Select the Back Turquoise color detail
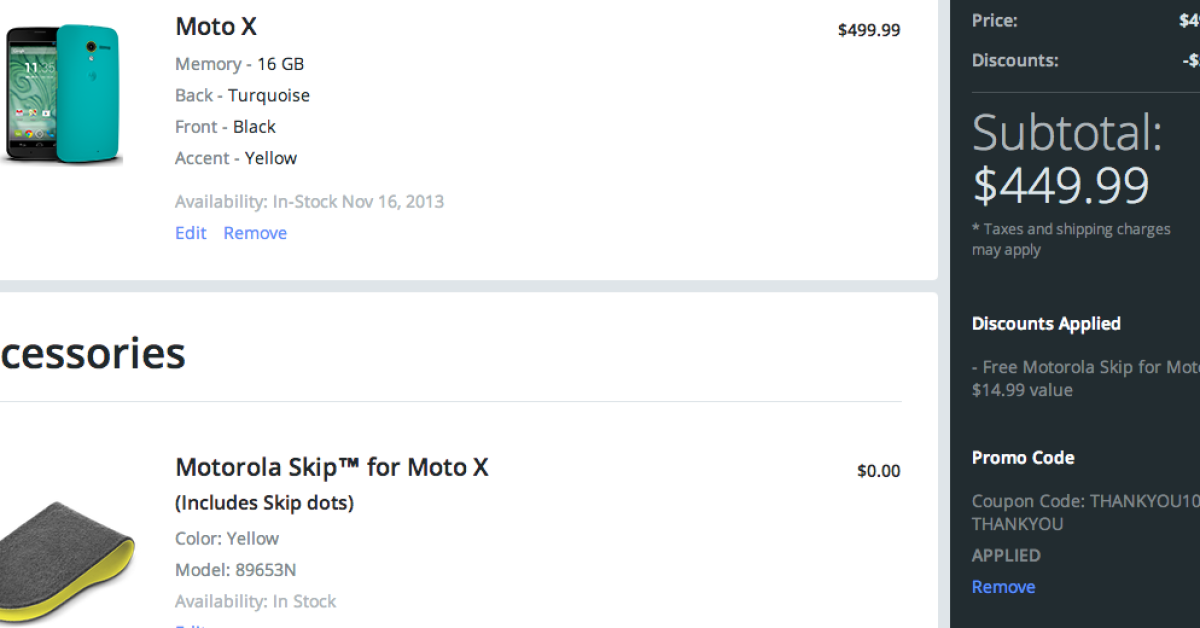Screen dimensions: 1200x628 [x=242, y=96]
